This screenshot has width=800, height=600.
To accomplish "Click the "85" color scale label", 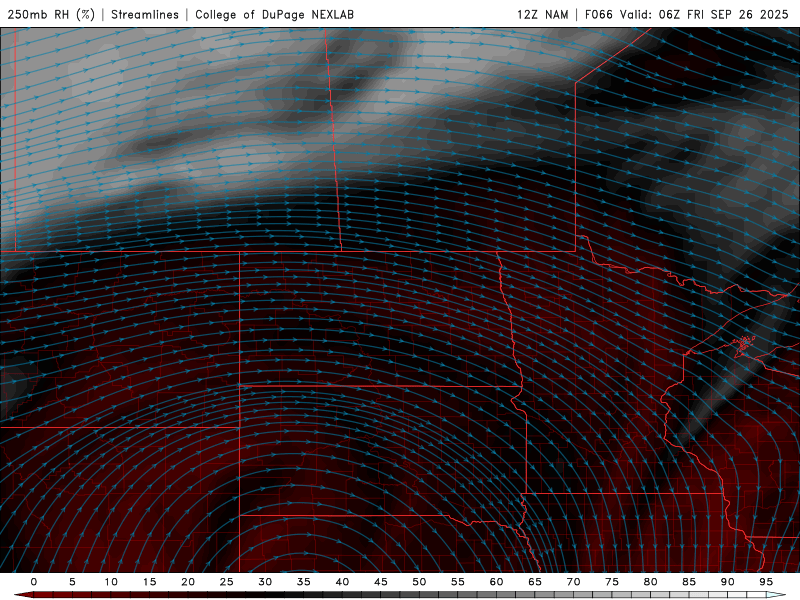I will (x=689, y=582).
